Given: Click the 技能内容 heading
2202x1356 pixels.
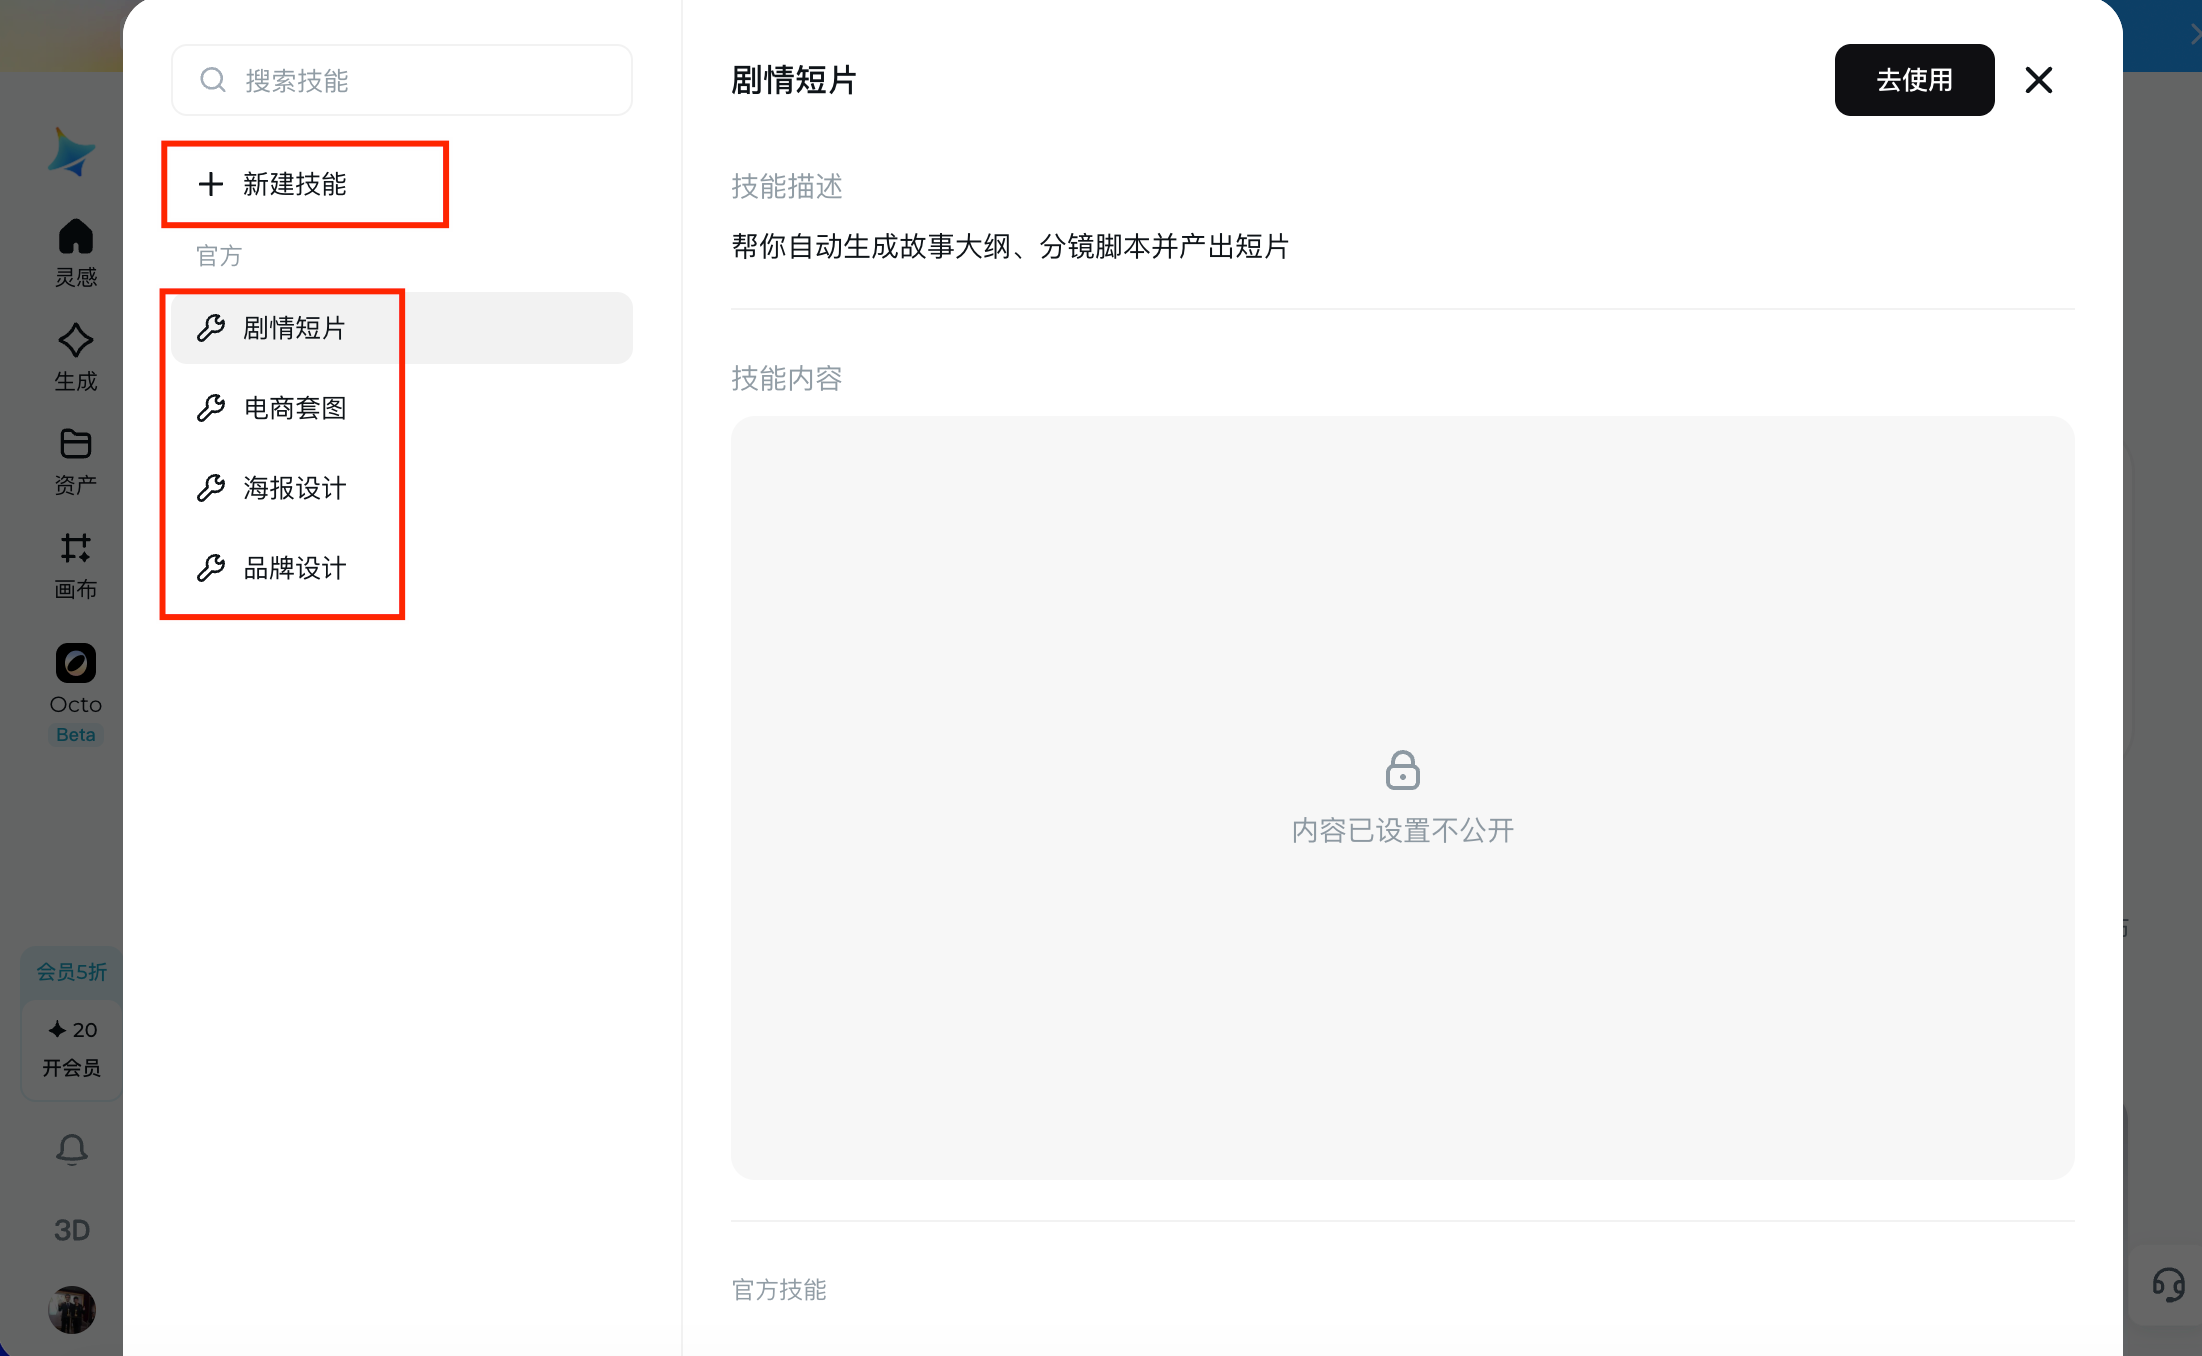Looking at the screenshot, I should click(x=787, y=378).
